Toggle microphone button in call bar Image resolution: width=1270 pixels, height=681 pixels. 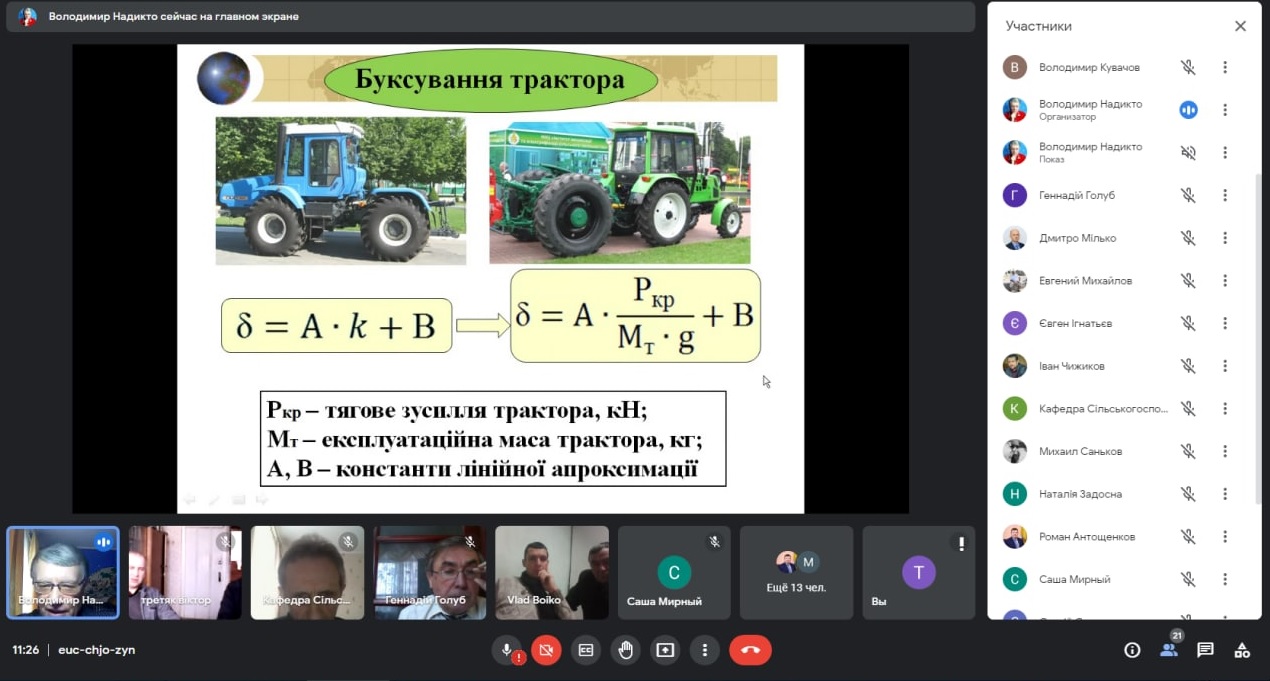click(x=508, y=650)
